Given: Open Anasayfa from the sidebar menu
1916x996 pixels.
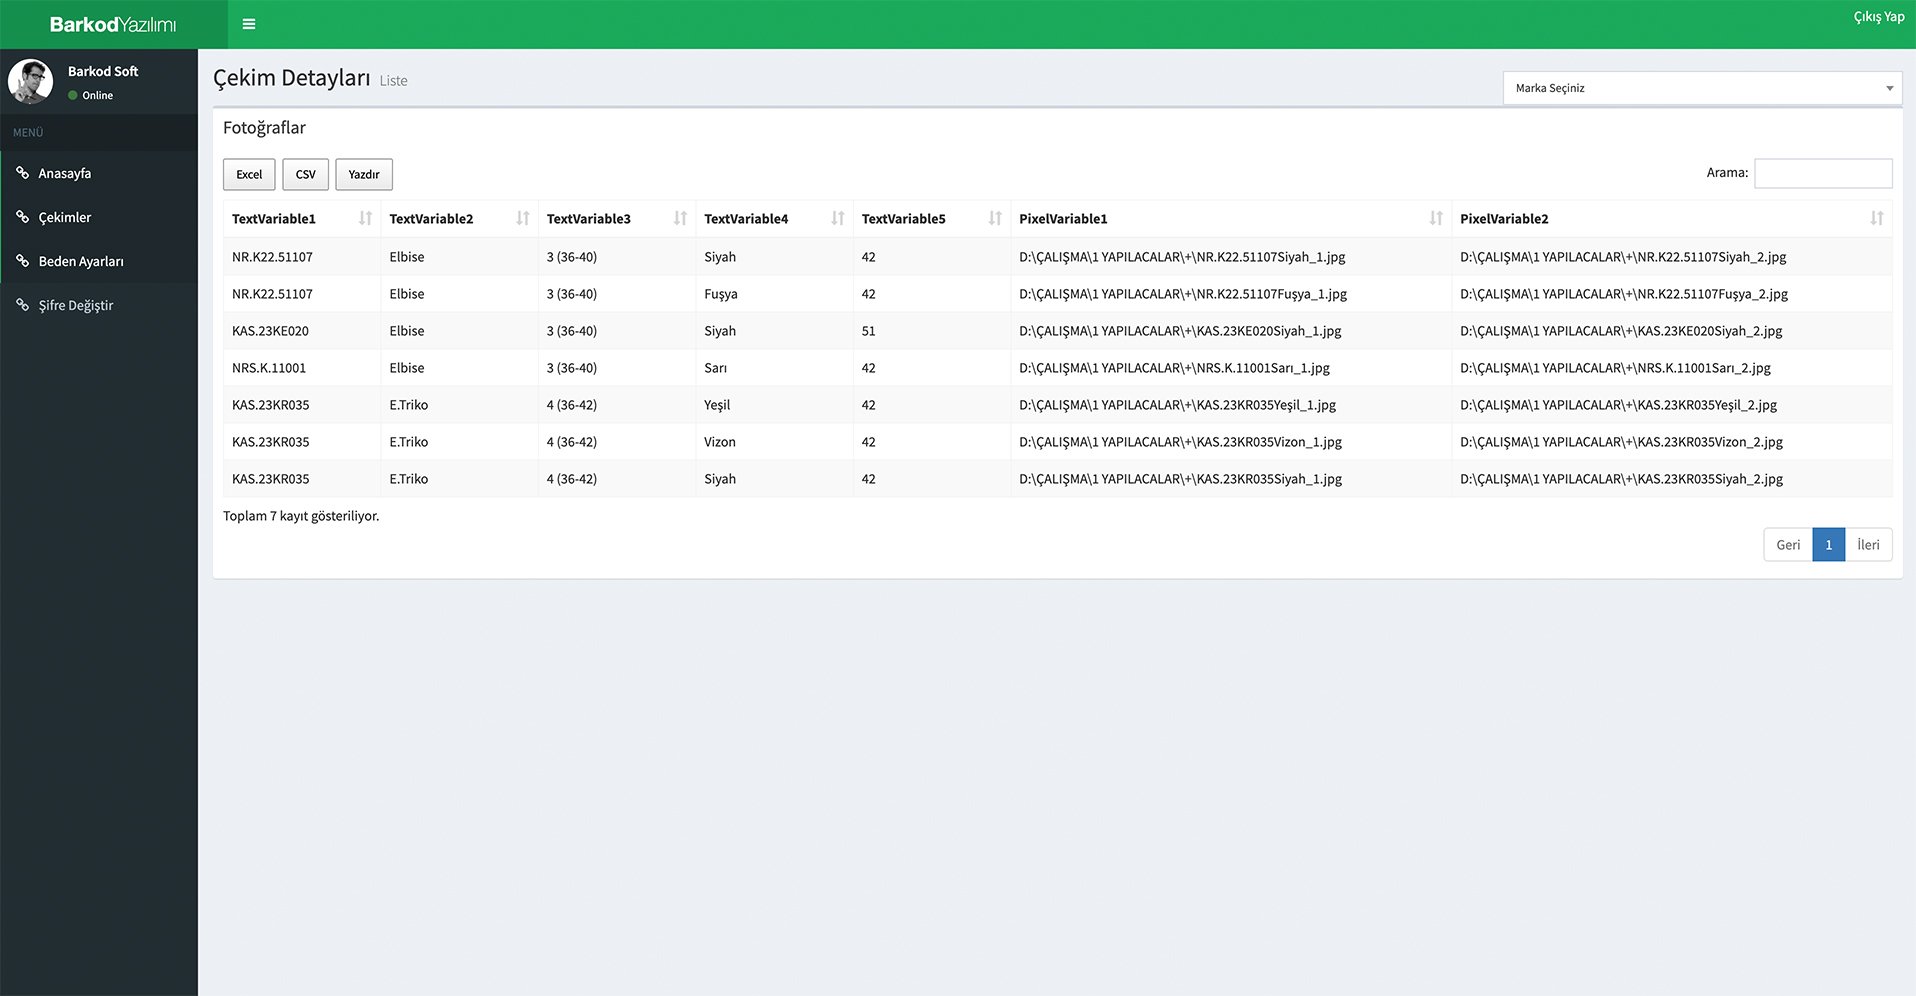Looking at the screenshot, I should [65, 173].
